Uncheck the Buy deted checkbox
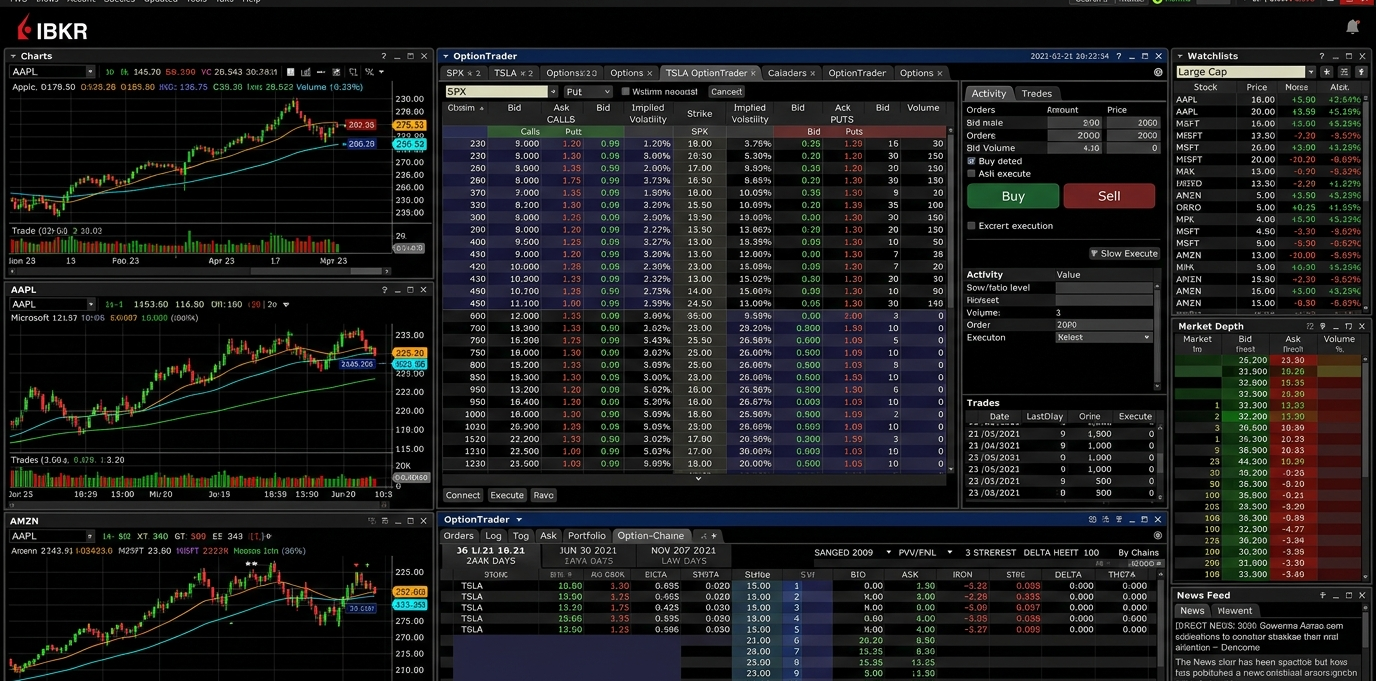The image size is (1376, 681). tap(972, 160)
